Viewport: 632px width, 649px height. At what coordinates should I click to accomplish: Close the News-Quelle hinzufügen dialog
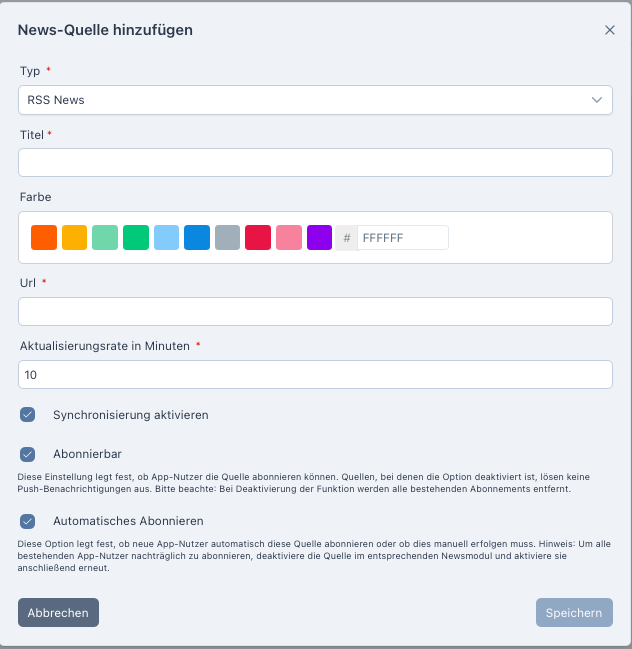610,30
